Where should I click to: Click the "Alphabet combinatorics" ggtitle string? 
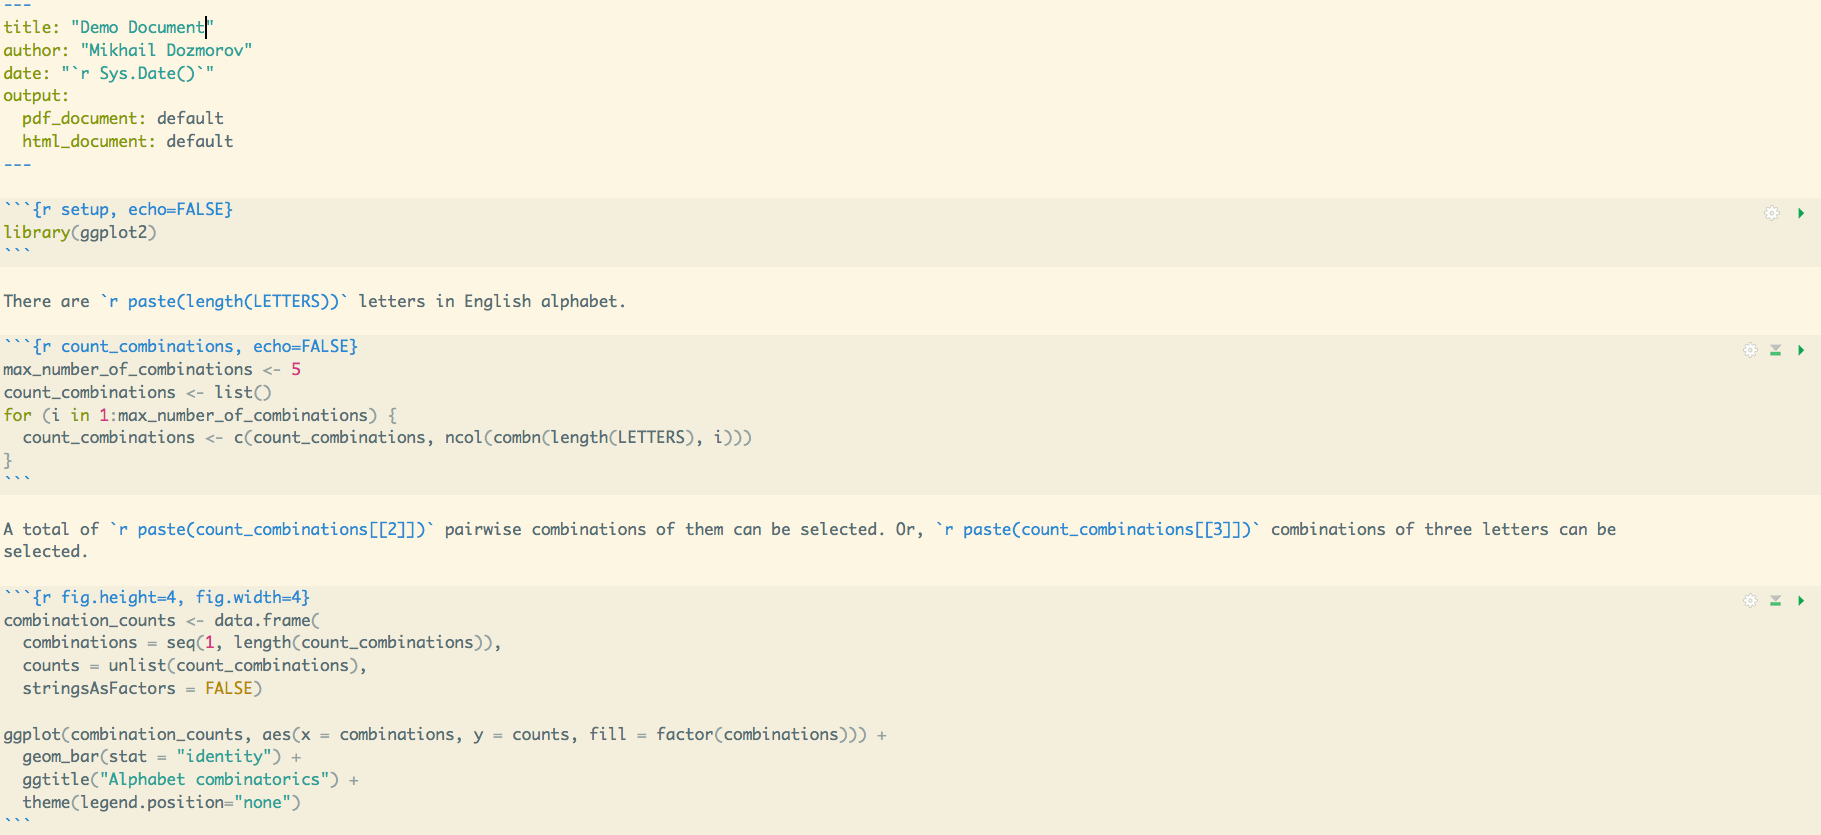[x=219, y=780]
